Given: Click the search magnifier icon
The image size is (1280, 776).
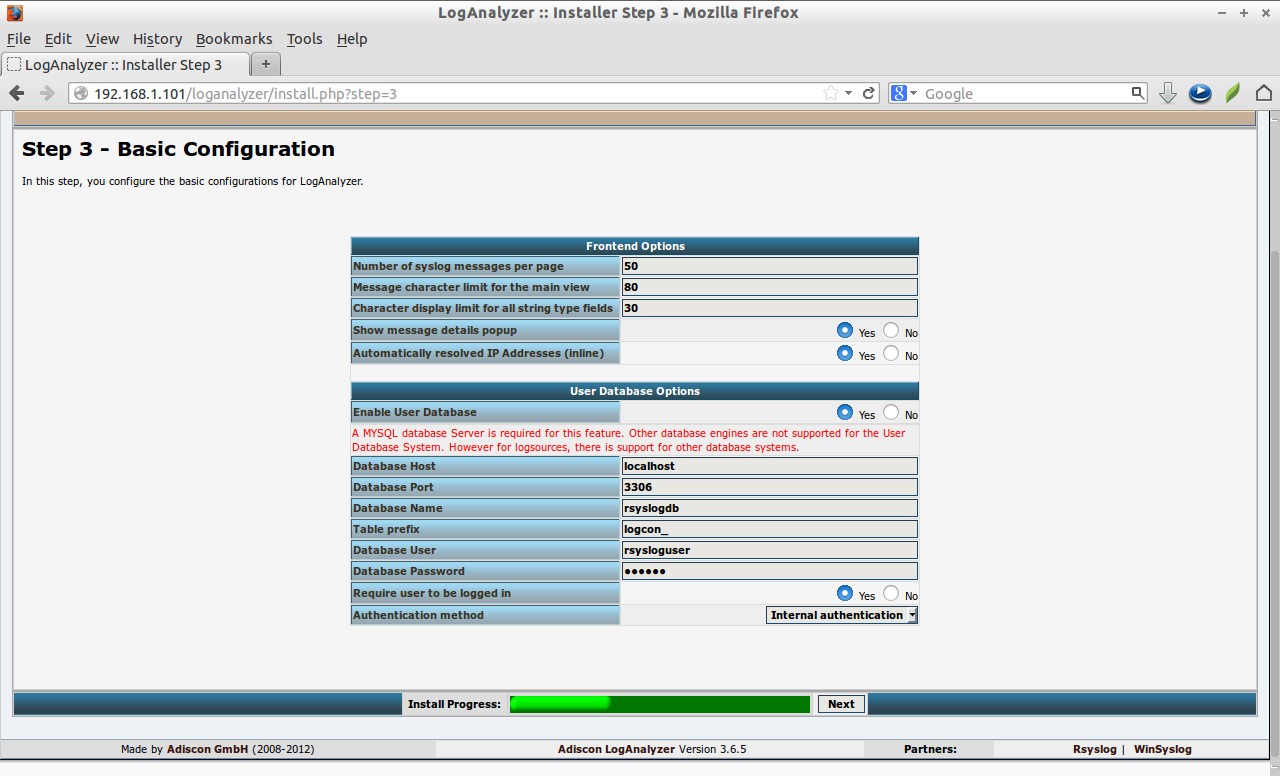Looking at the screenshot, I should (1137, 93).
